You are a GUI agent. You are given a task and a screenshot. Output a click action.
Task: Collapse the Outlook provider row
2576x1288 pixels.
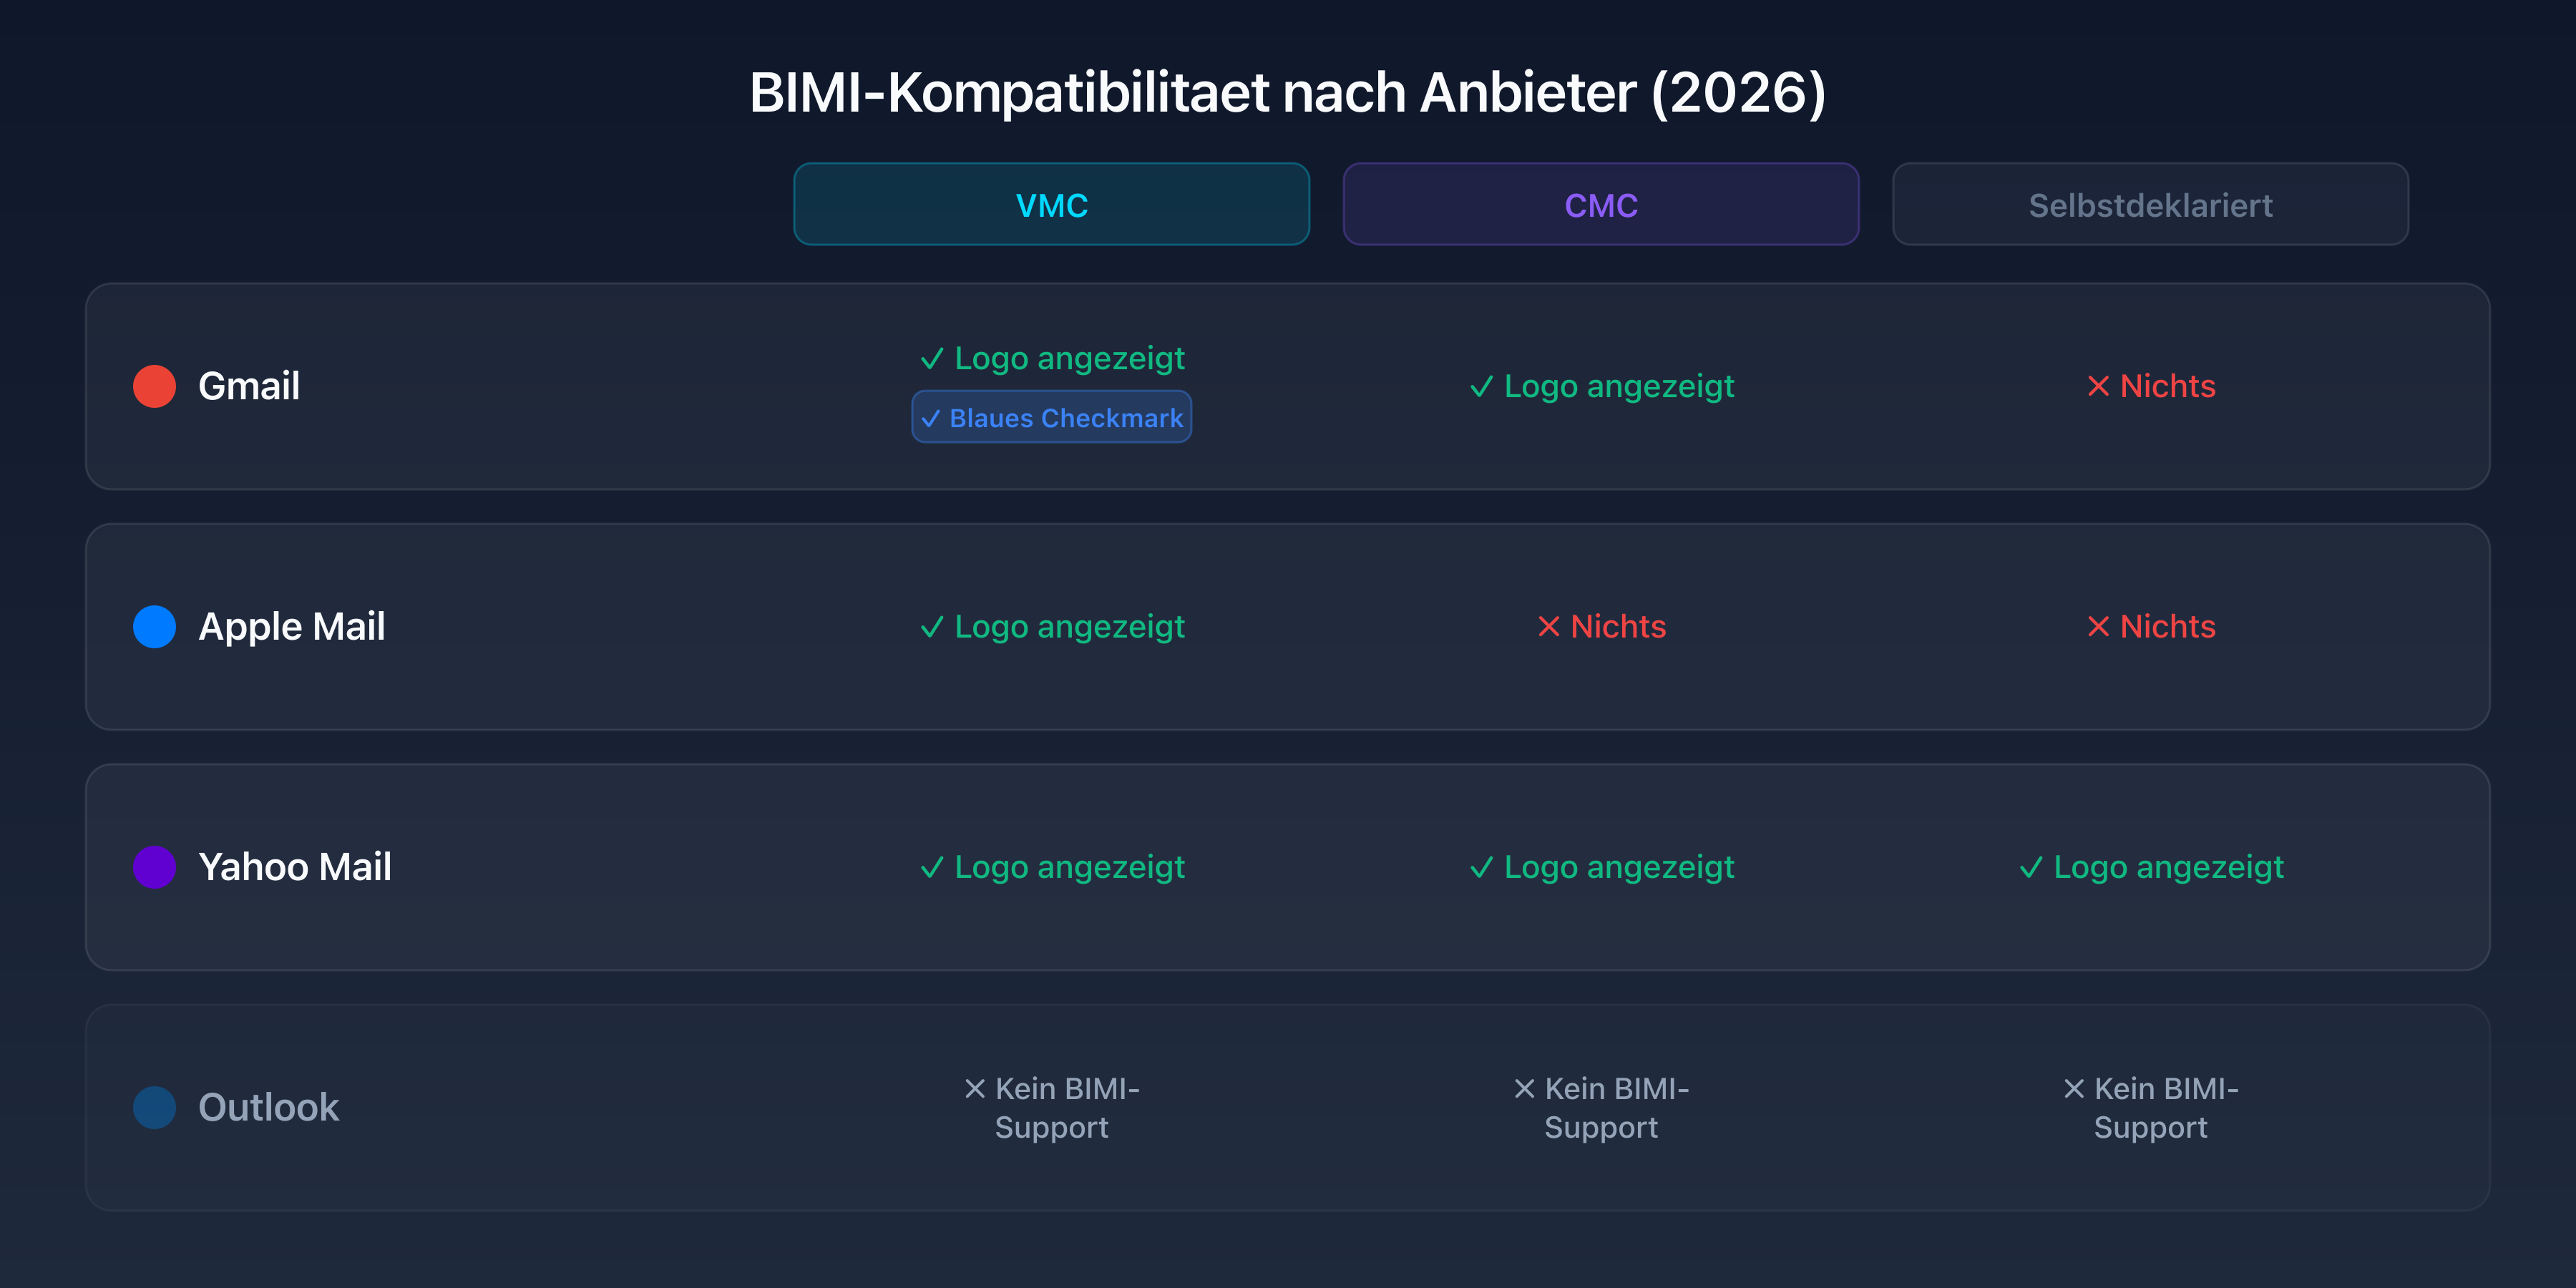pos(1288,1107)
